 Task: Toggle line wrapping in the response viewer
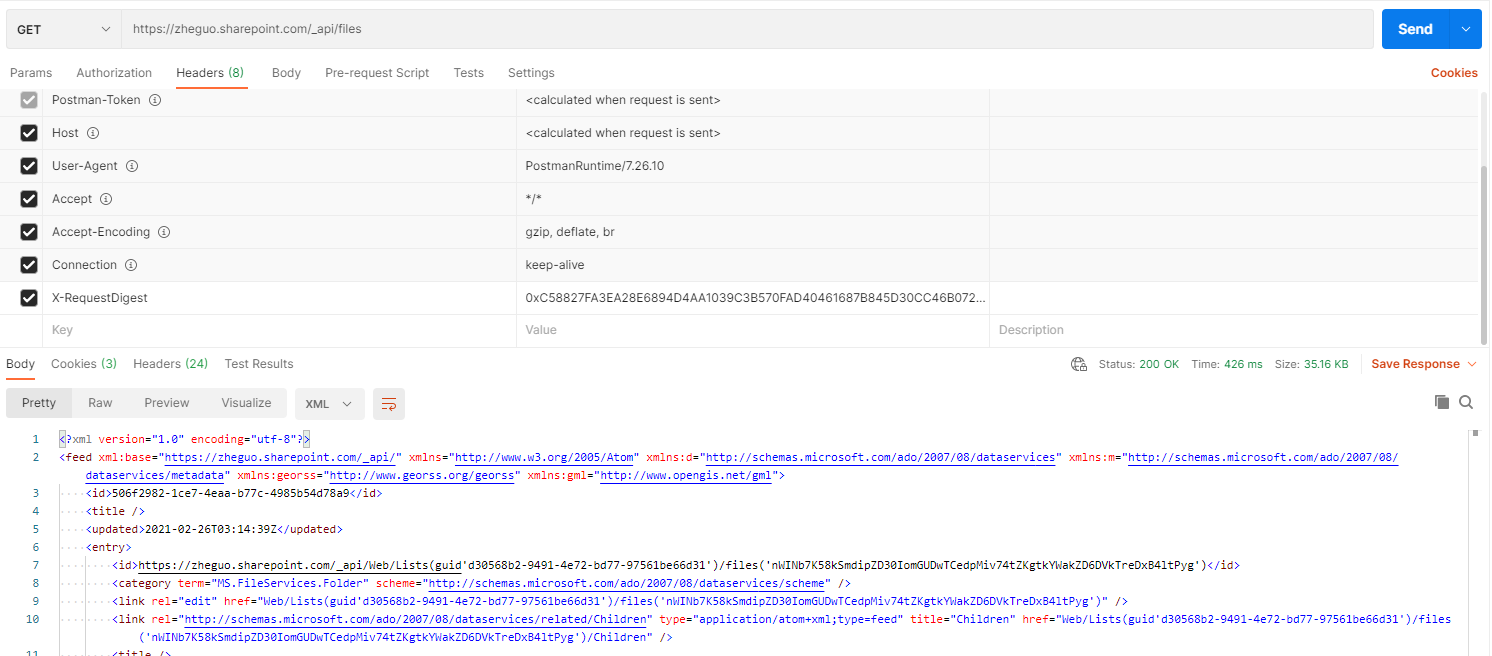388,404
